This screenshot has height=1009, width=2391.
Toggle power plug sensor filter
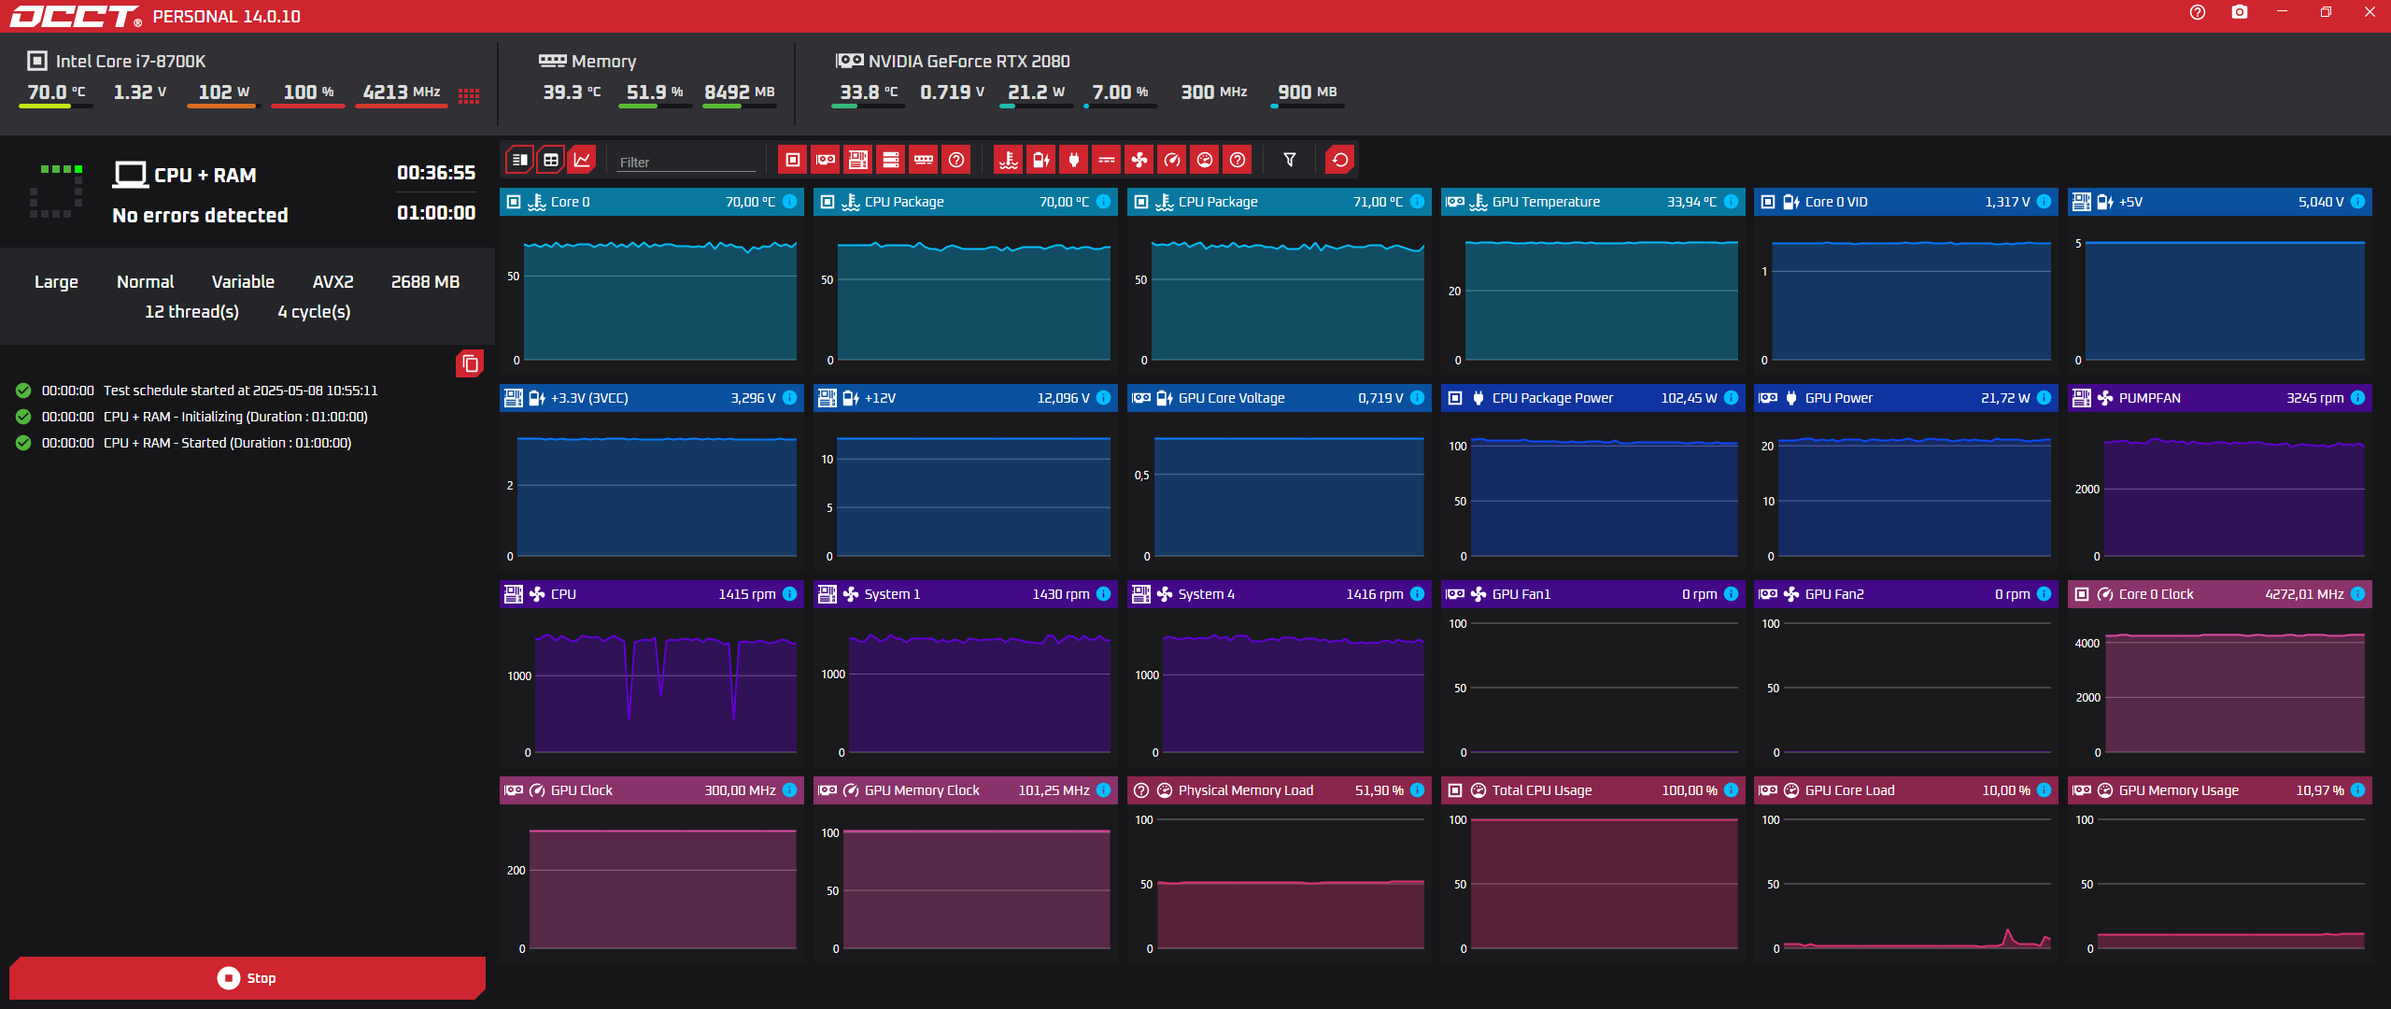1074,160
